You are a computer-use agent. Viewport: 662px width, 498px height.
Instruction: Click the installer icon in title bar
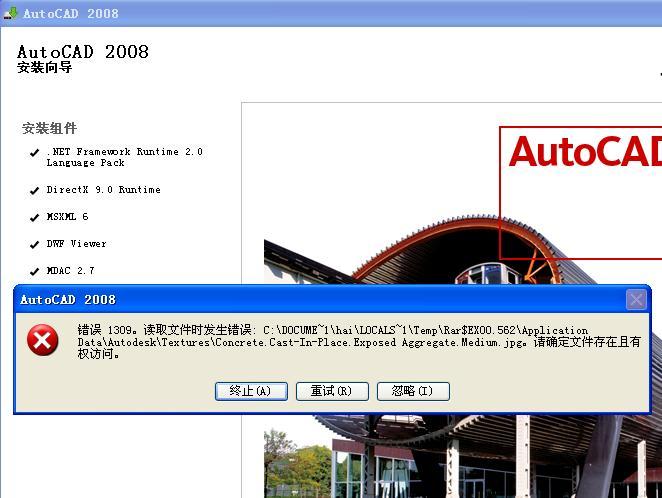[11, 13]
